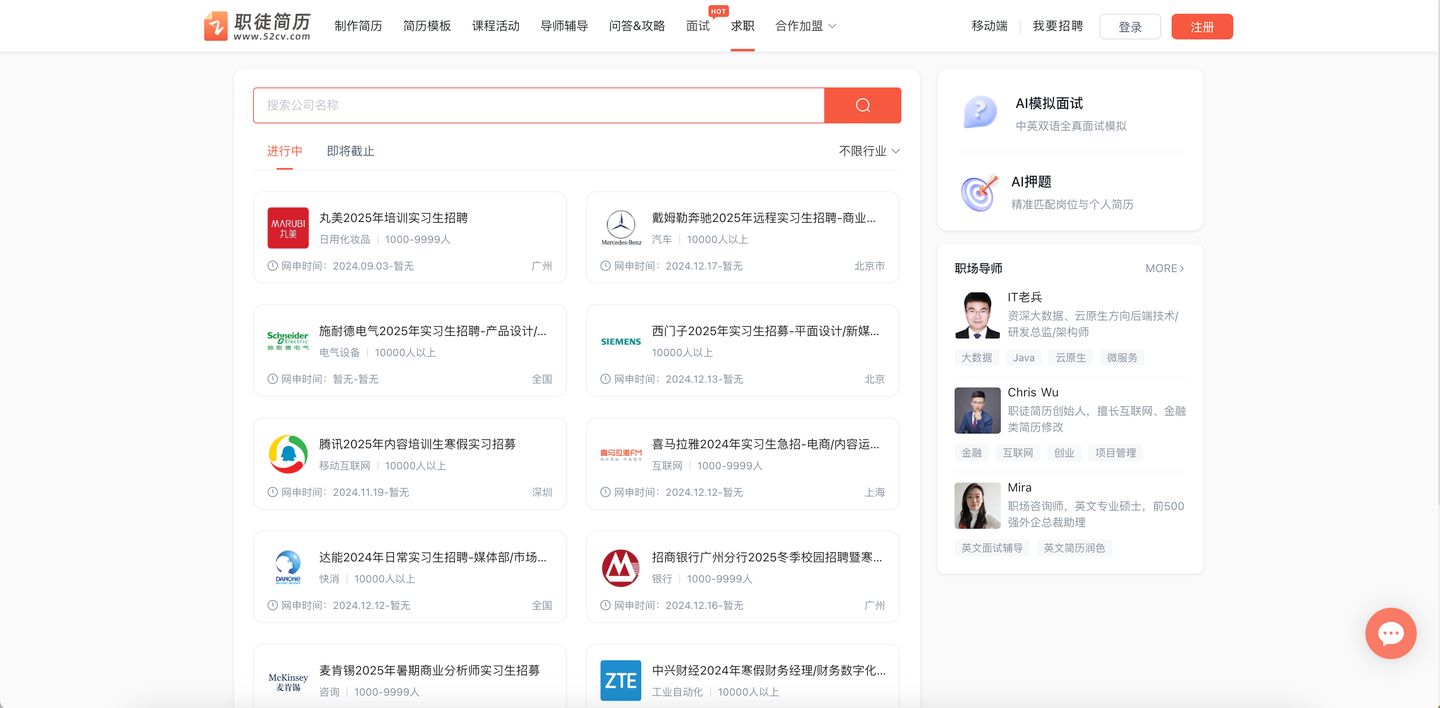Open 麦肯锡2025年暑期商业分析师实习生招募 listing
This screenshot has height=708, width=1440.
tap(429, 670)
